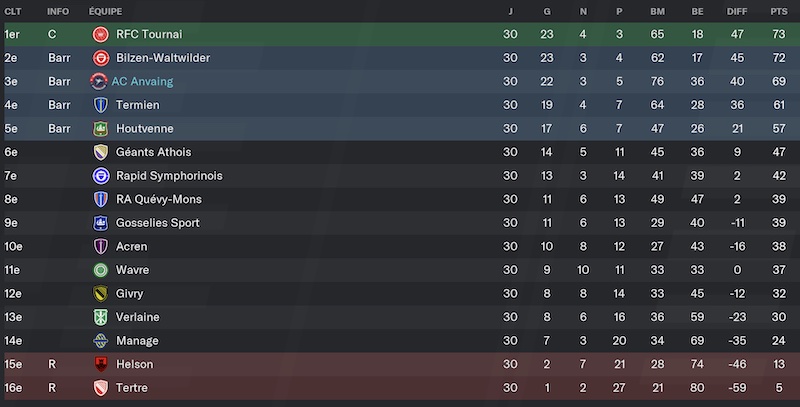Select the Rapid Symphorinois round logo
The image size is (800, 407).
pyautogui.click(x=101, y=176)
